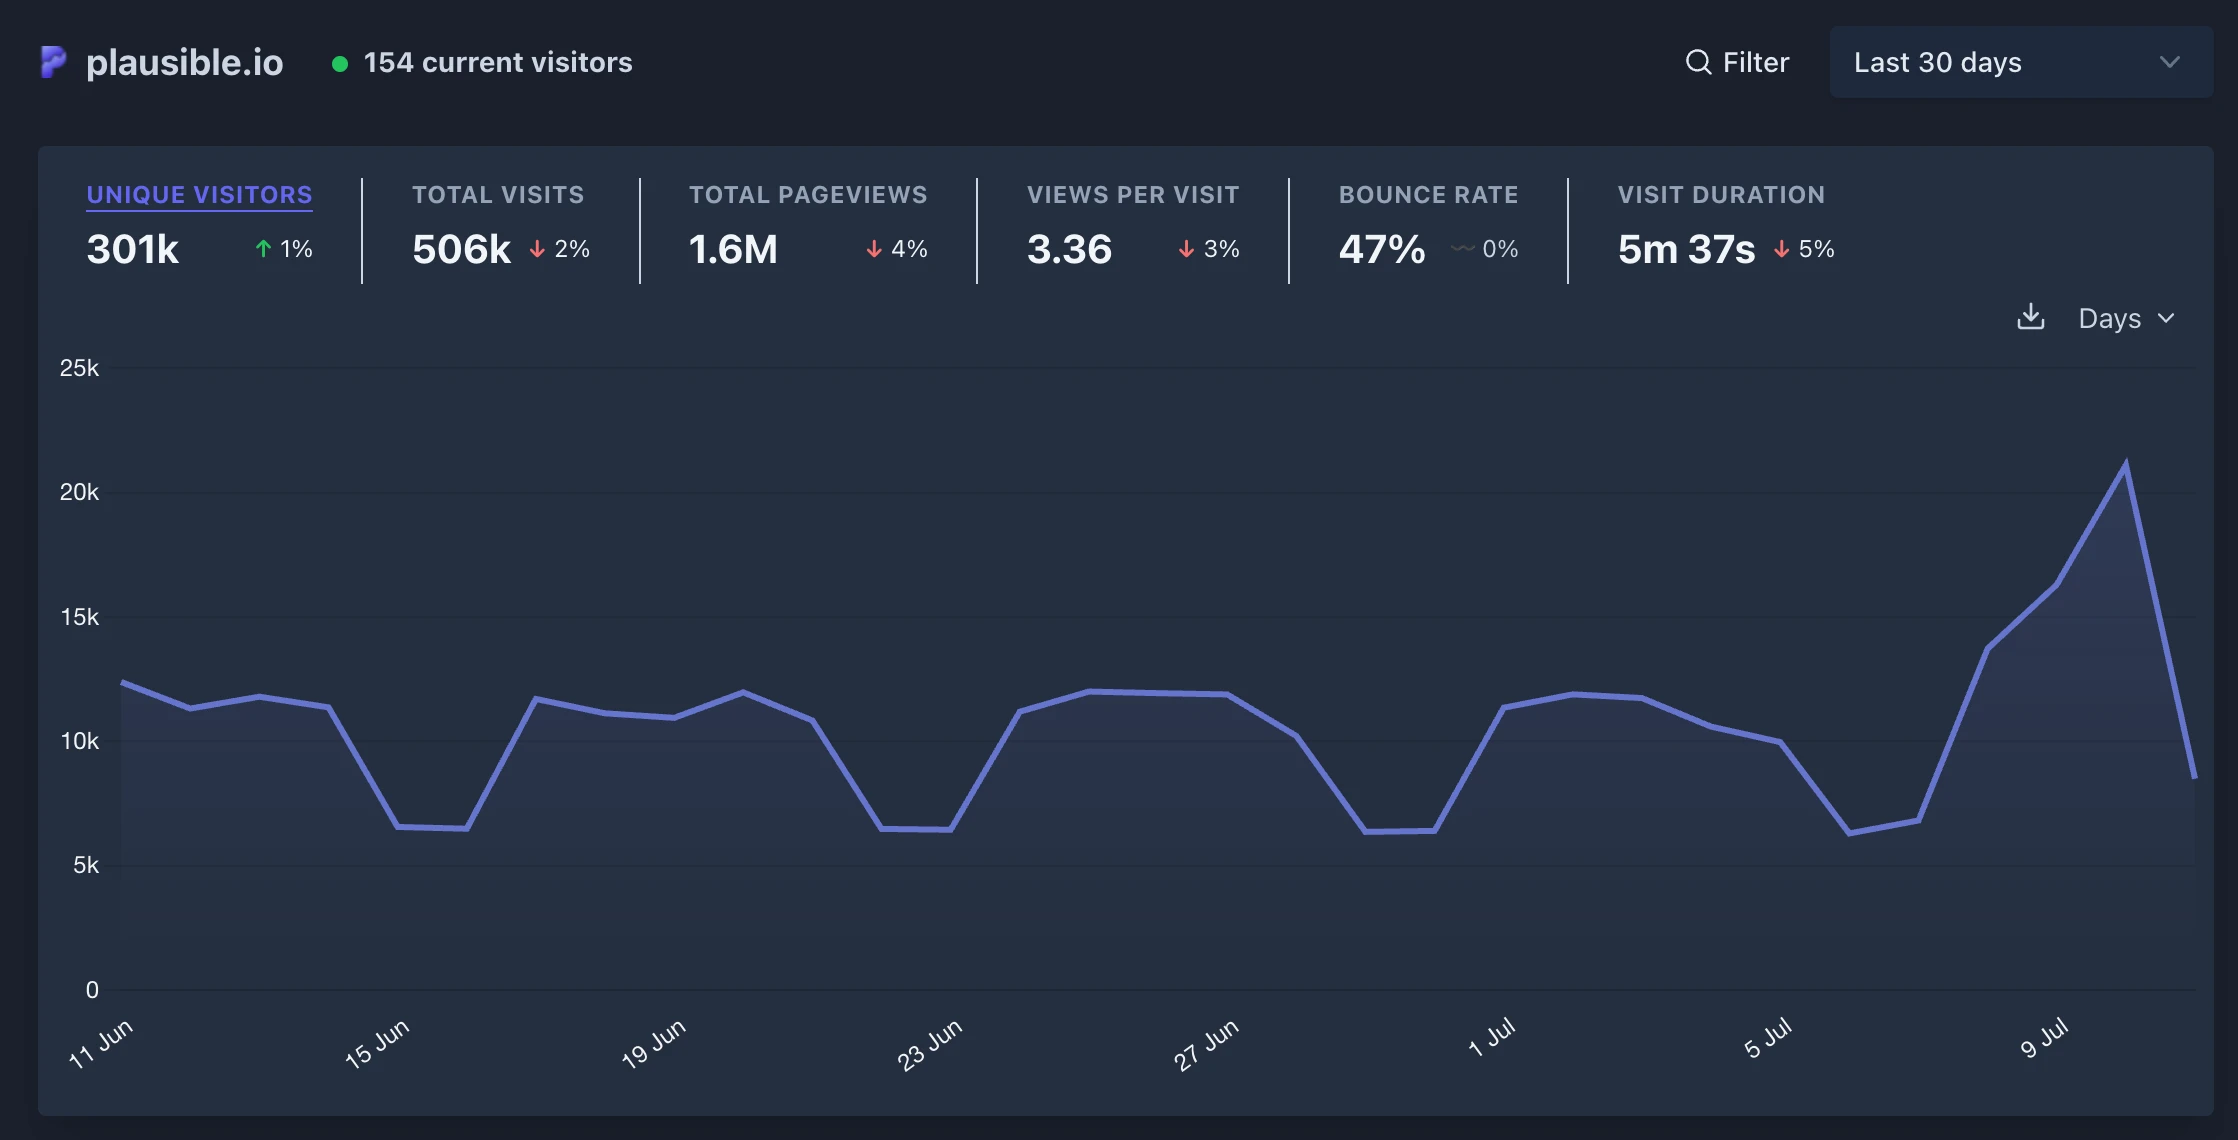Click the green up arrow beside 1%
Screen dimensions: 2238x1140
pyautogui.click(x=263, y=249)
